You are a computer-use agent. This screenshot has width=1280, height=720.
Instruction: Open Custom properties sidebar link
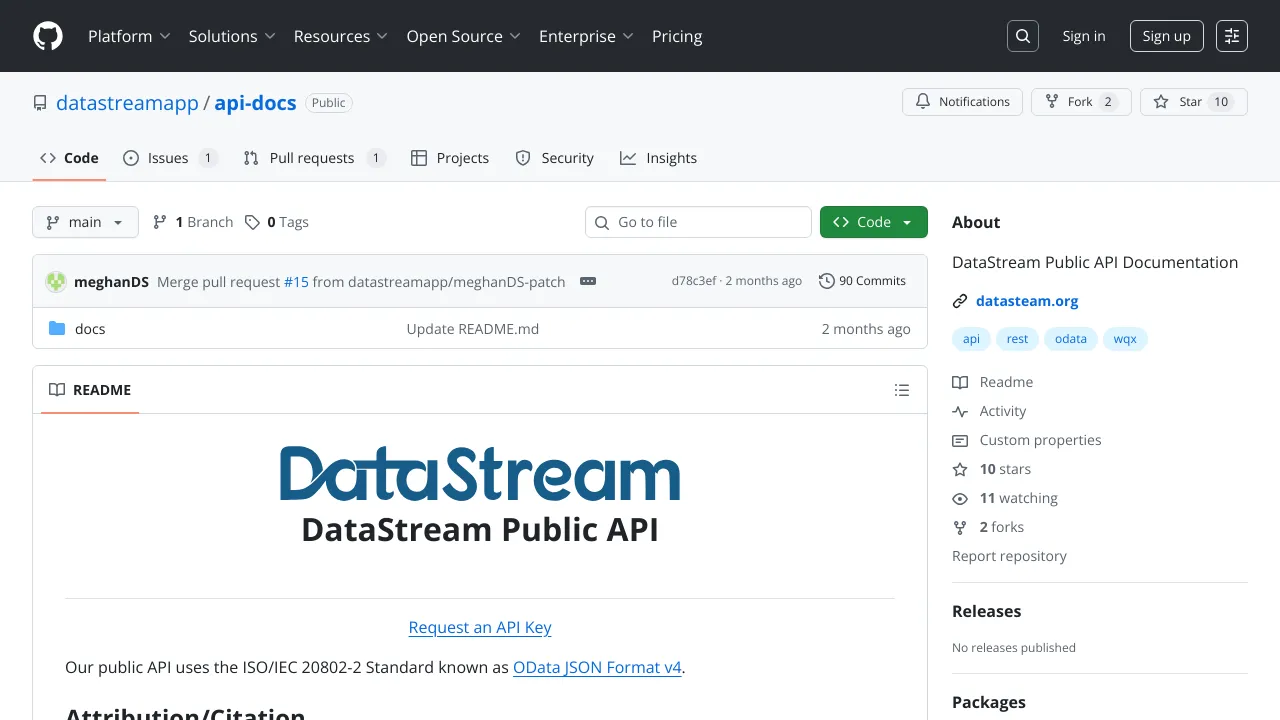pos(1027,440)
